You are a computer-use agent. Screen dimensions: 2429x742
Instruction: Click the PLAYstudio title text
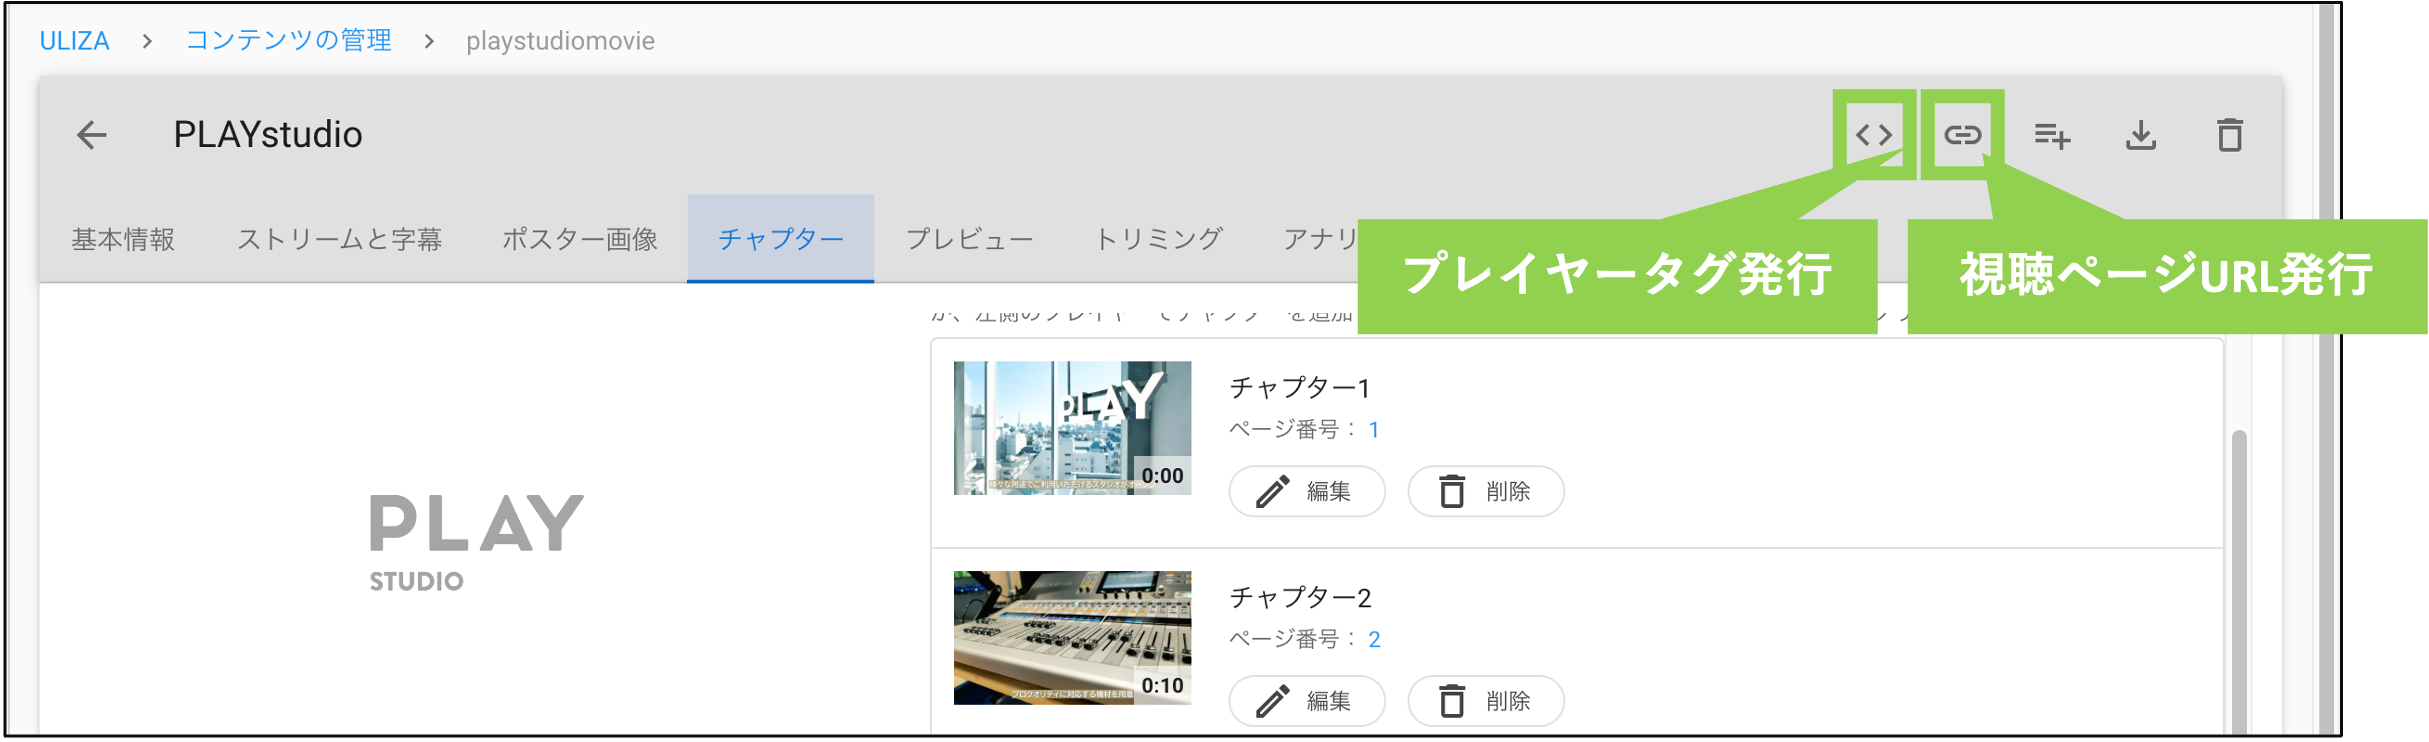(x=268, y=135)
